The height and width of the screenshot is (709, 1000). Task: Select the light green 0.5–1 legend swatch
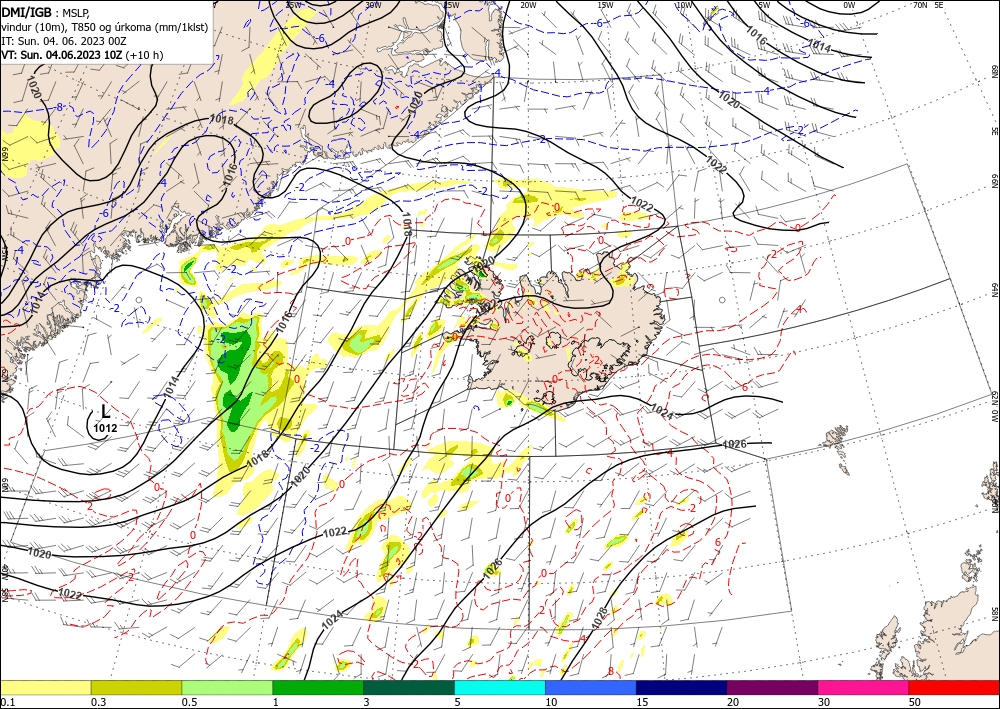(x=227, y=687)
